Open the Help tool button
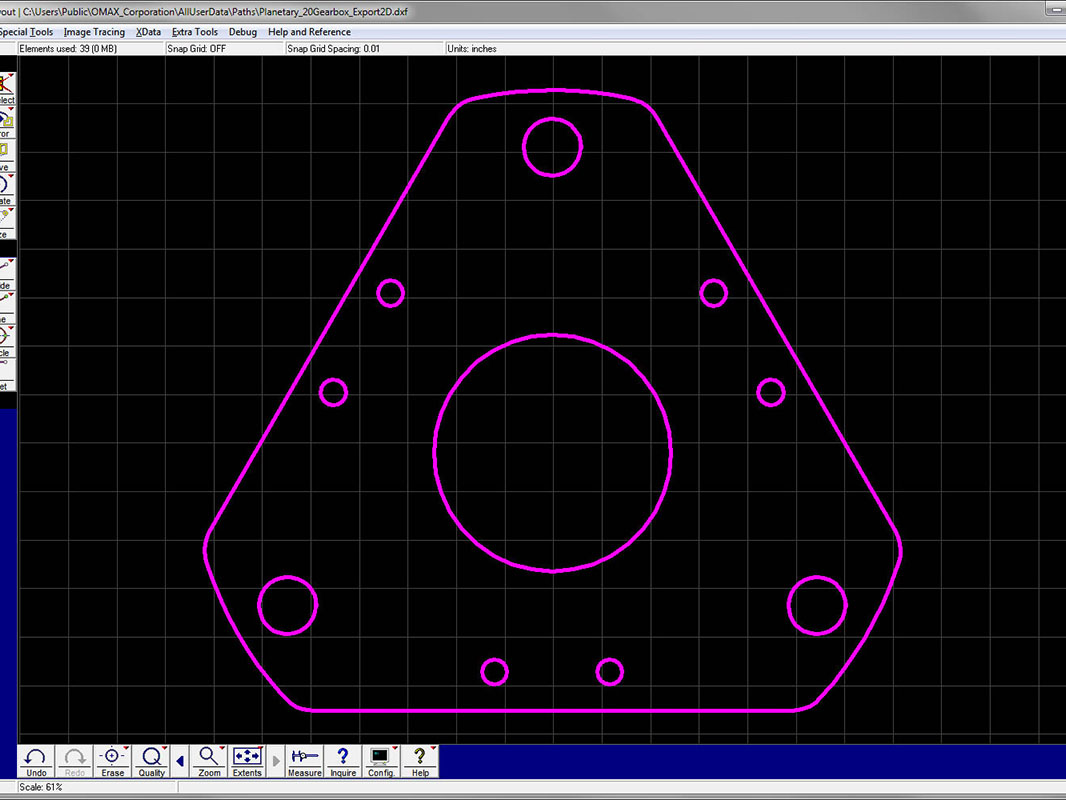This screenshot has height=800, width=1066. point(420,761)
